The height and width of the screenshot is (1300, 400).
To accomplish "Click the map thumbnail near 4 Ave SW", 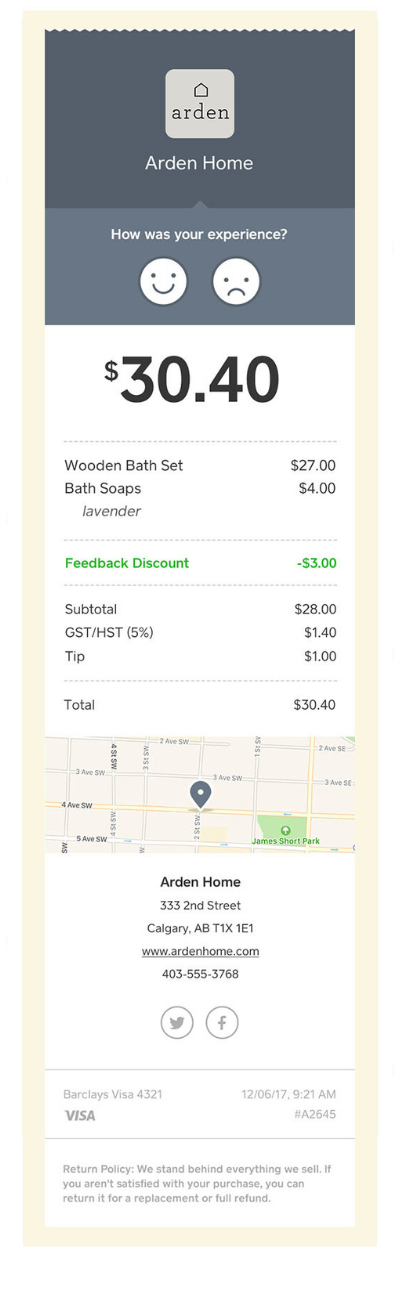I will coord(200,795).
